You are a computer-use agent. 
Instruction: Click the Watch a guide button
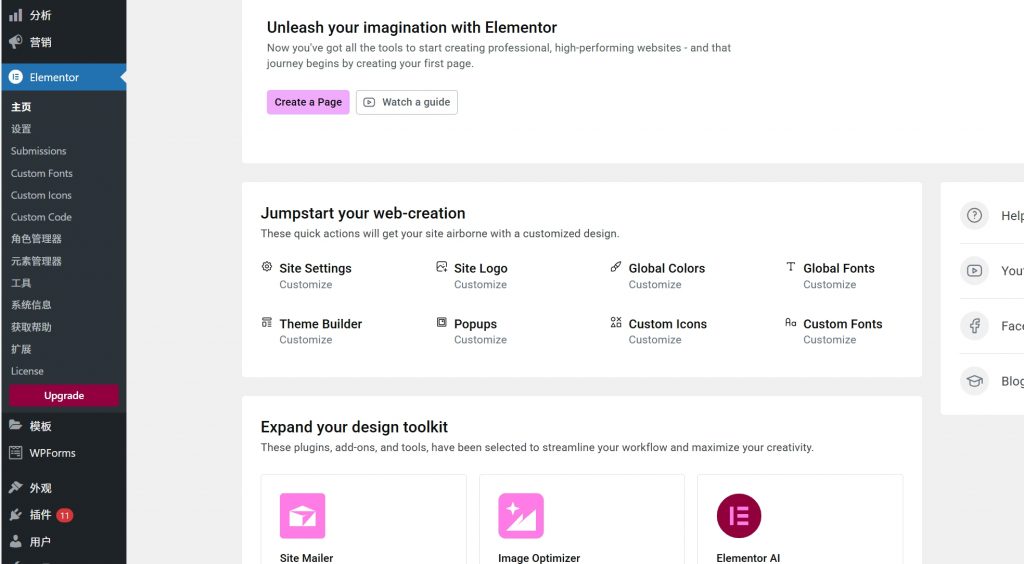407,102
